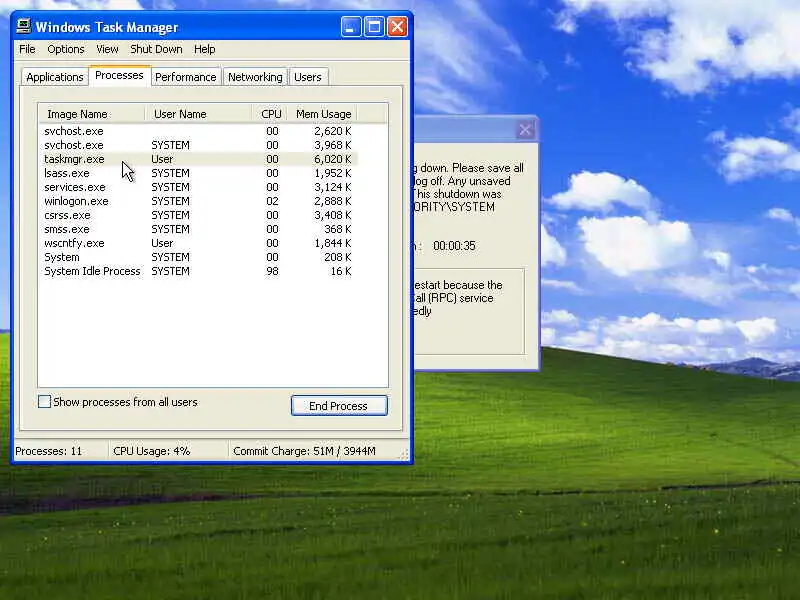Open the Shut Down menu
Image resolution: width=800 pixels, height=600 pixels.
[156, 49]
